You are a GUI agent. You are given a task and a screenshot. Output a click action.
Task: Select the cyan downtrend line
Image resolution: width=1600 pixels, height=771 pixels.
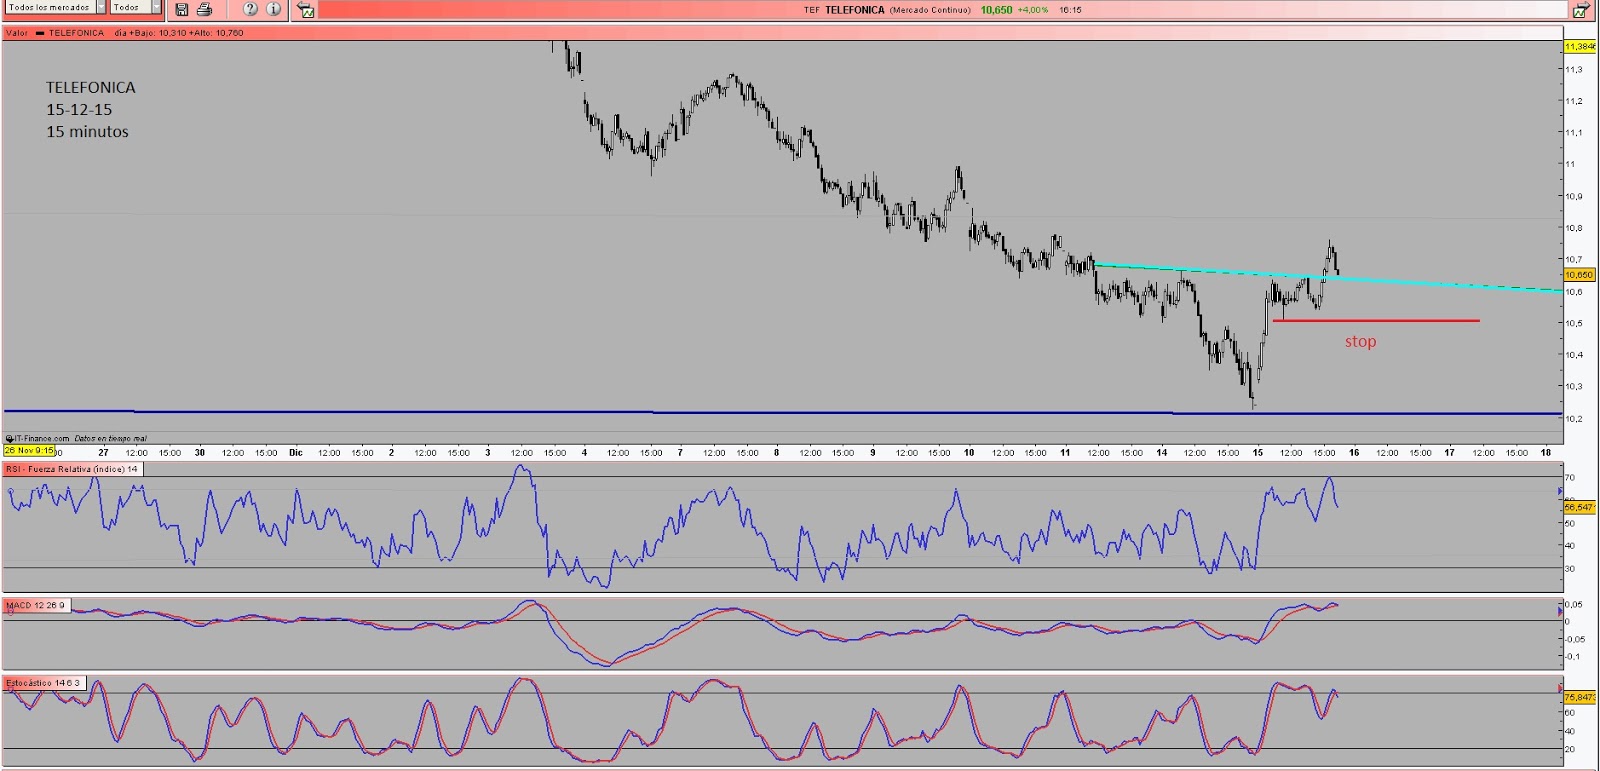click(x=1330, y=277)
